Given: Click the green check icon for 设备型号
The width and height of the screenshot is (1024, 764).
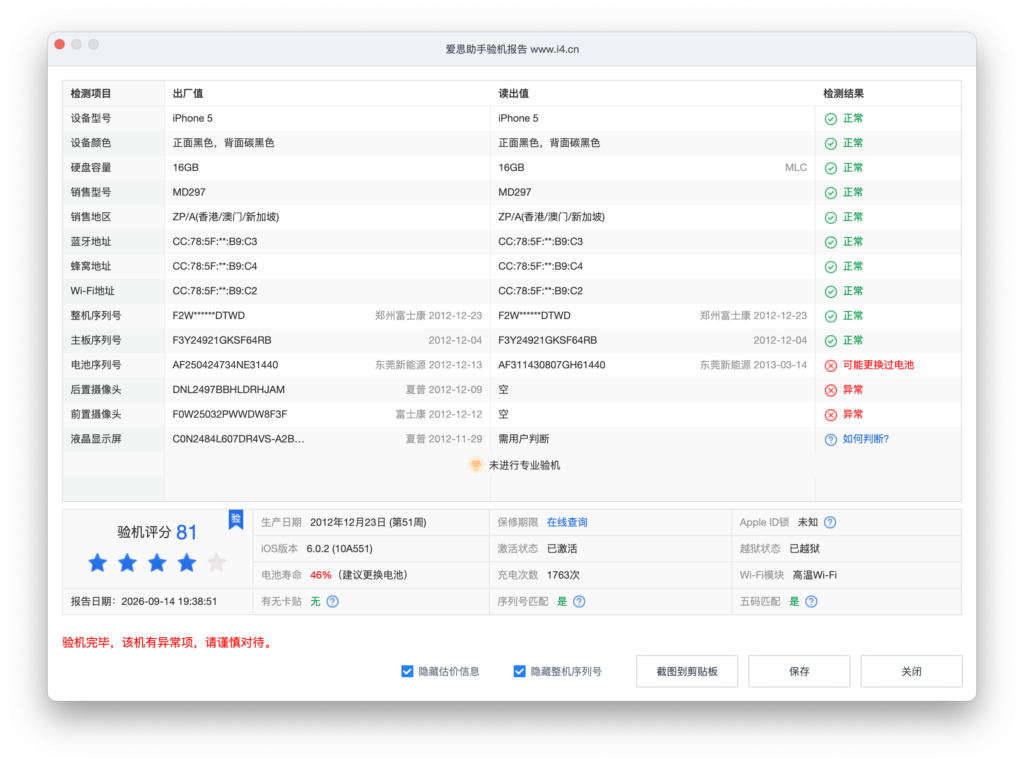Looking at the screenshot, I should pyautogui.click(x=831, y=119).
